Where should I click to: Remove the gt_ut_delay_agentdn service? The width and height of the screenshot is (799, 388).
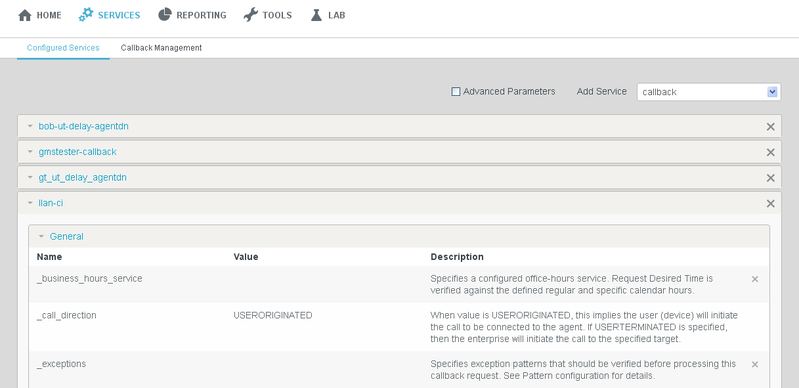770,178
